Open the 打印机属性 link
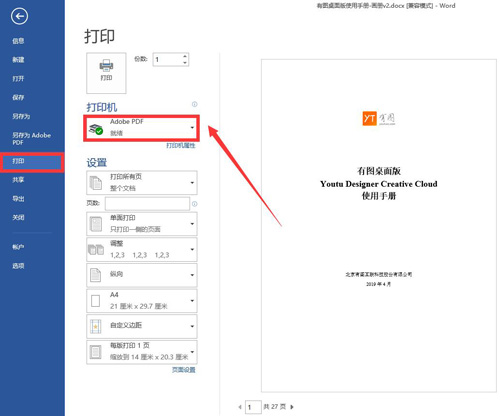Viewport: 500px width, 416px height. [x=181, y=145]
